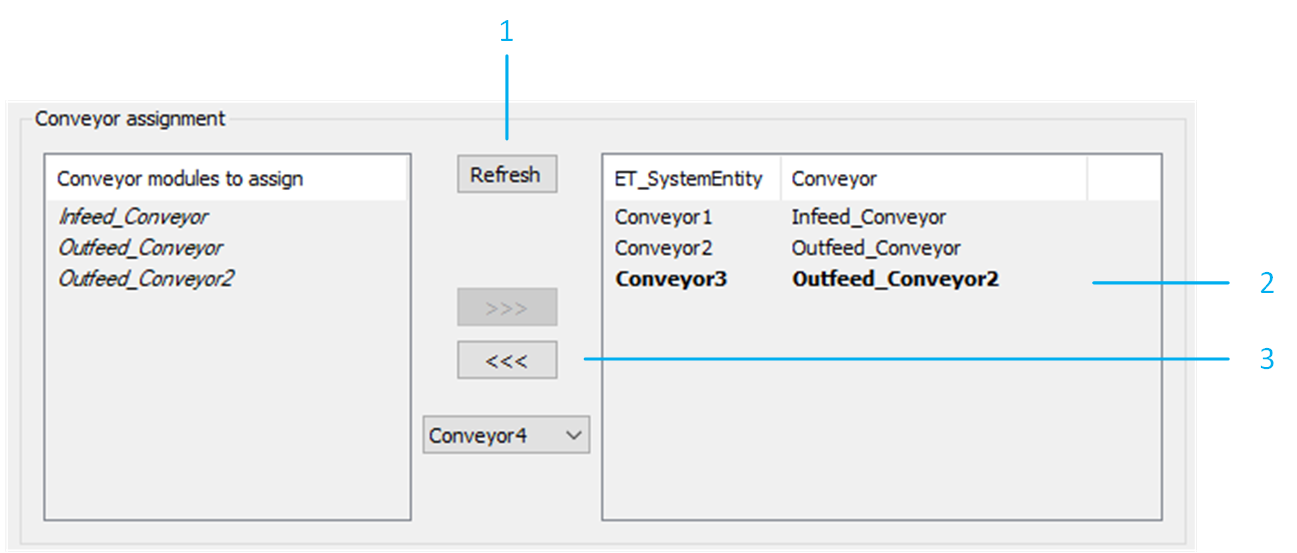Click callout number 1 above Refresh

506,32
